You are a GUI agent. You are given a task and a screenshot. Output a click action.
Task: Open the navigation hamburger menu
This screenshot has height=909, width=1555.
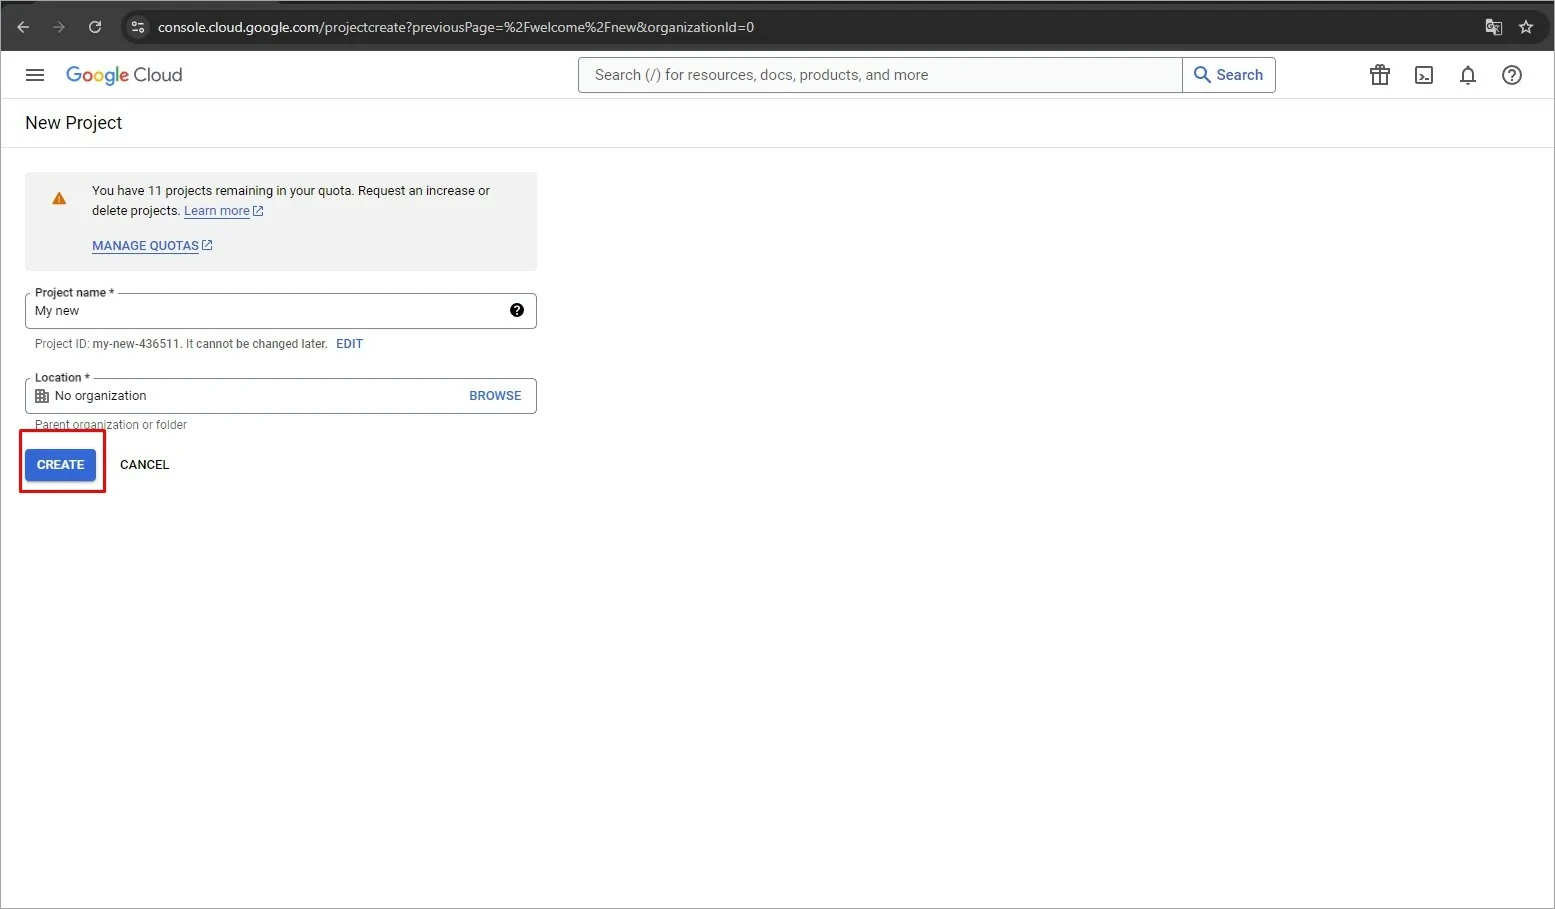[x=35, y=75]
